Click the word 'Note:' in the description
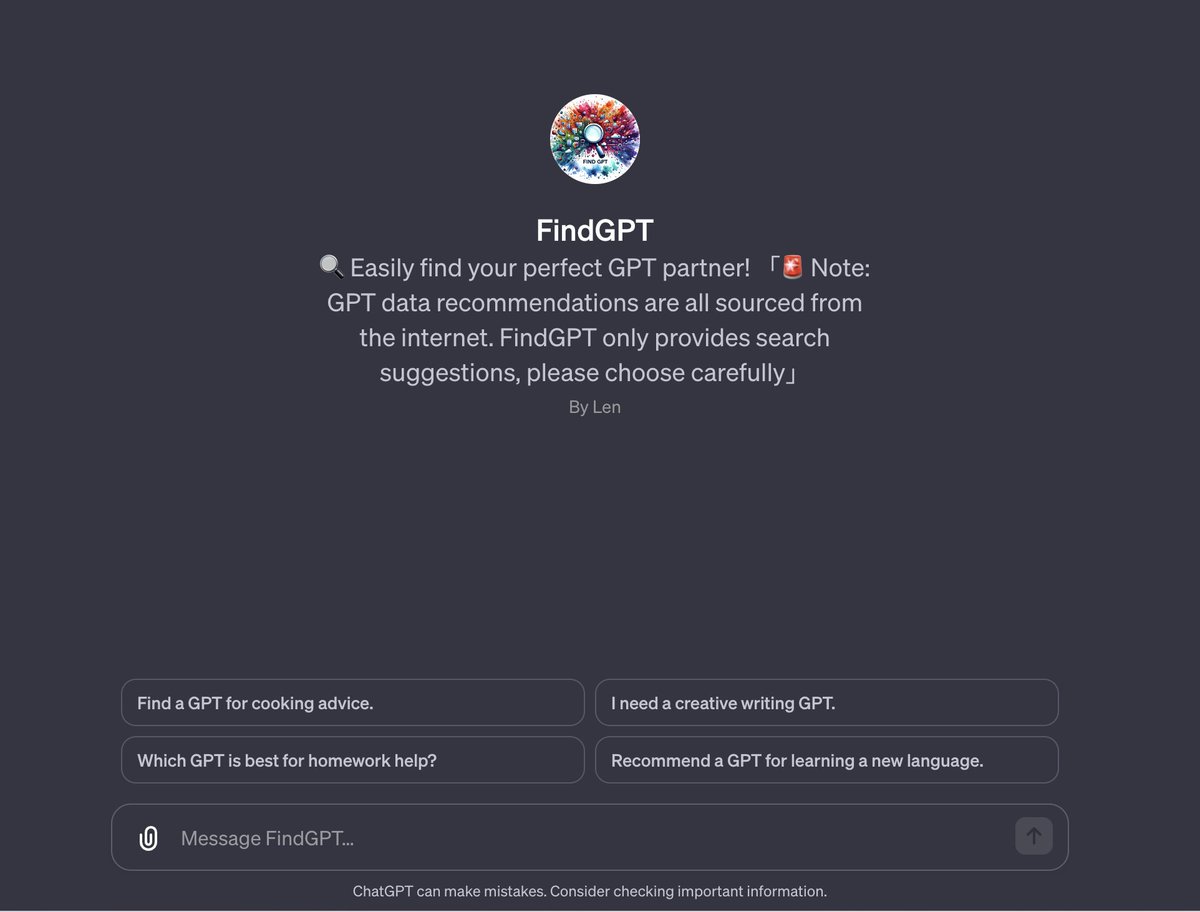Viewport: 1200px width, 912px height. 840,267
